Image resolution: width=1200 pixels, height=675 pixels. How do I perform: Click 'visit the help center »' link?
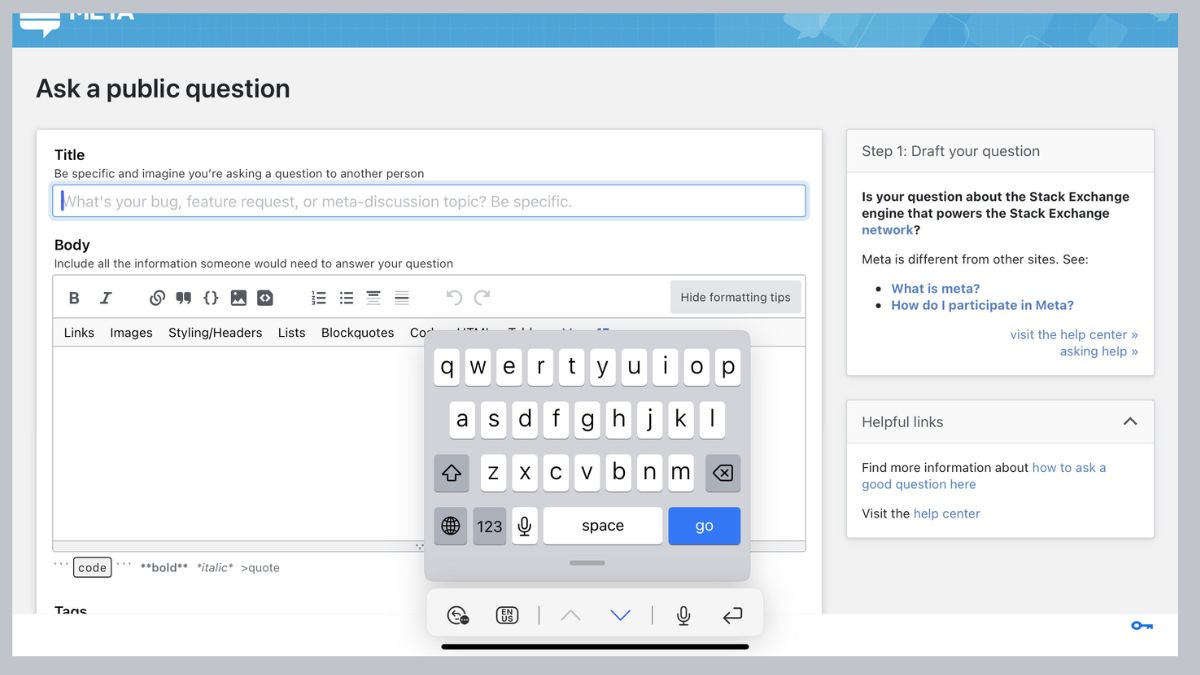coord(1074,335)
